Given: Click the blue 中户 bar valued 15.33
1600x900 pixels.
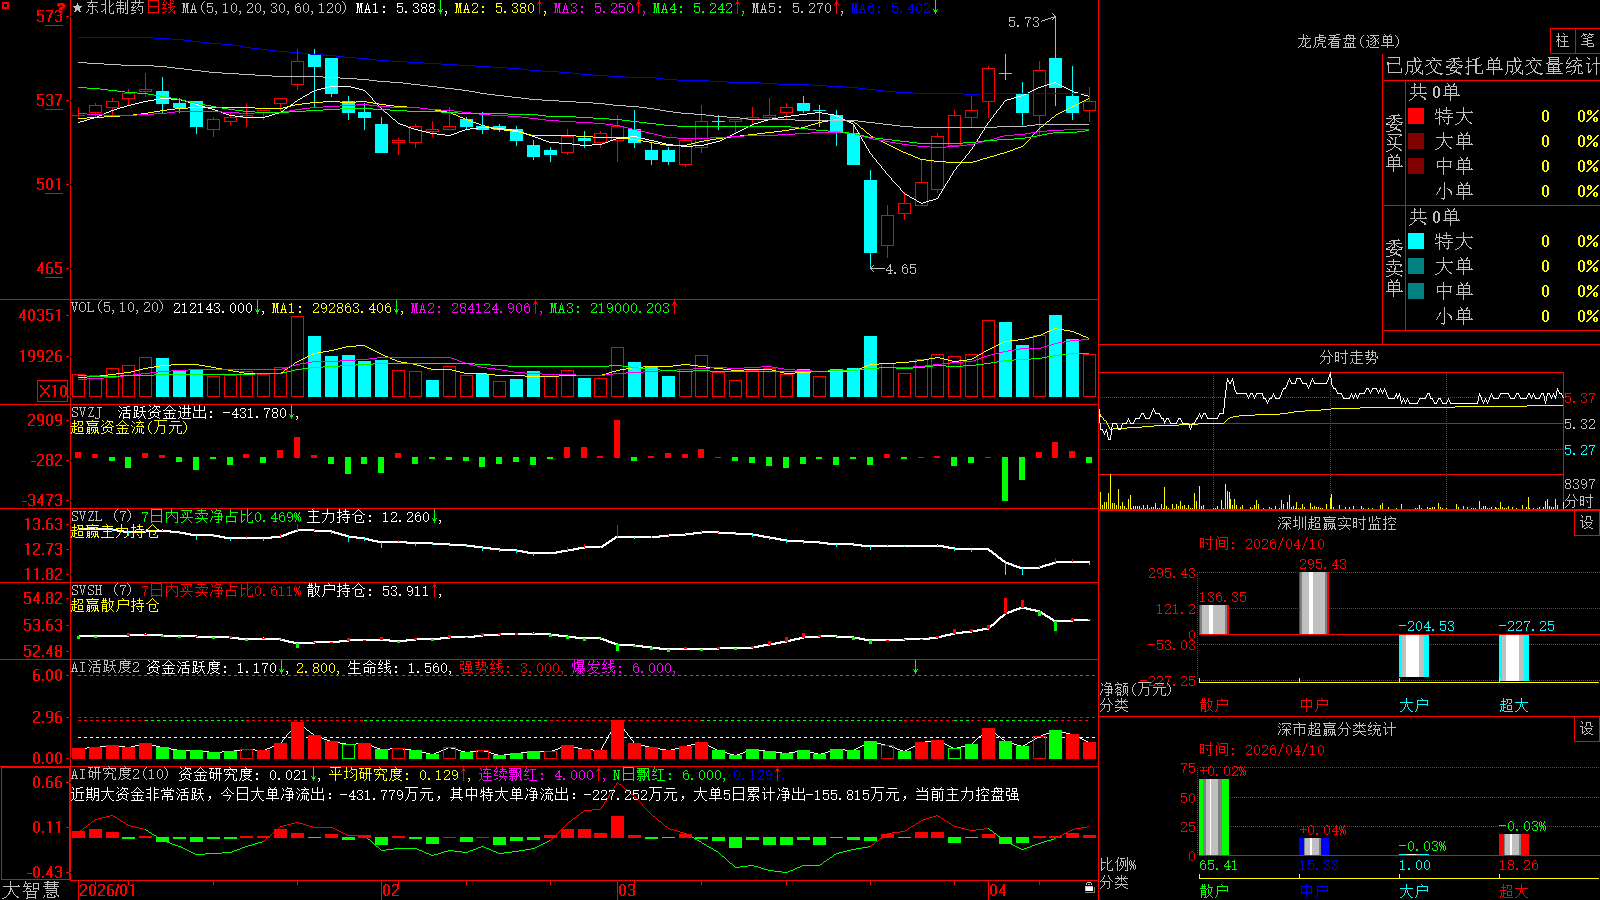Looking at the screenshot, I should click(x=1314, y=847).
